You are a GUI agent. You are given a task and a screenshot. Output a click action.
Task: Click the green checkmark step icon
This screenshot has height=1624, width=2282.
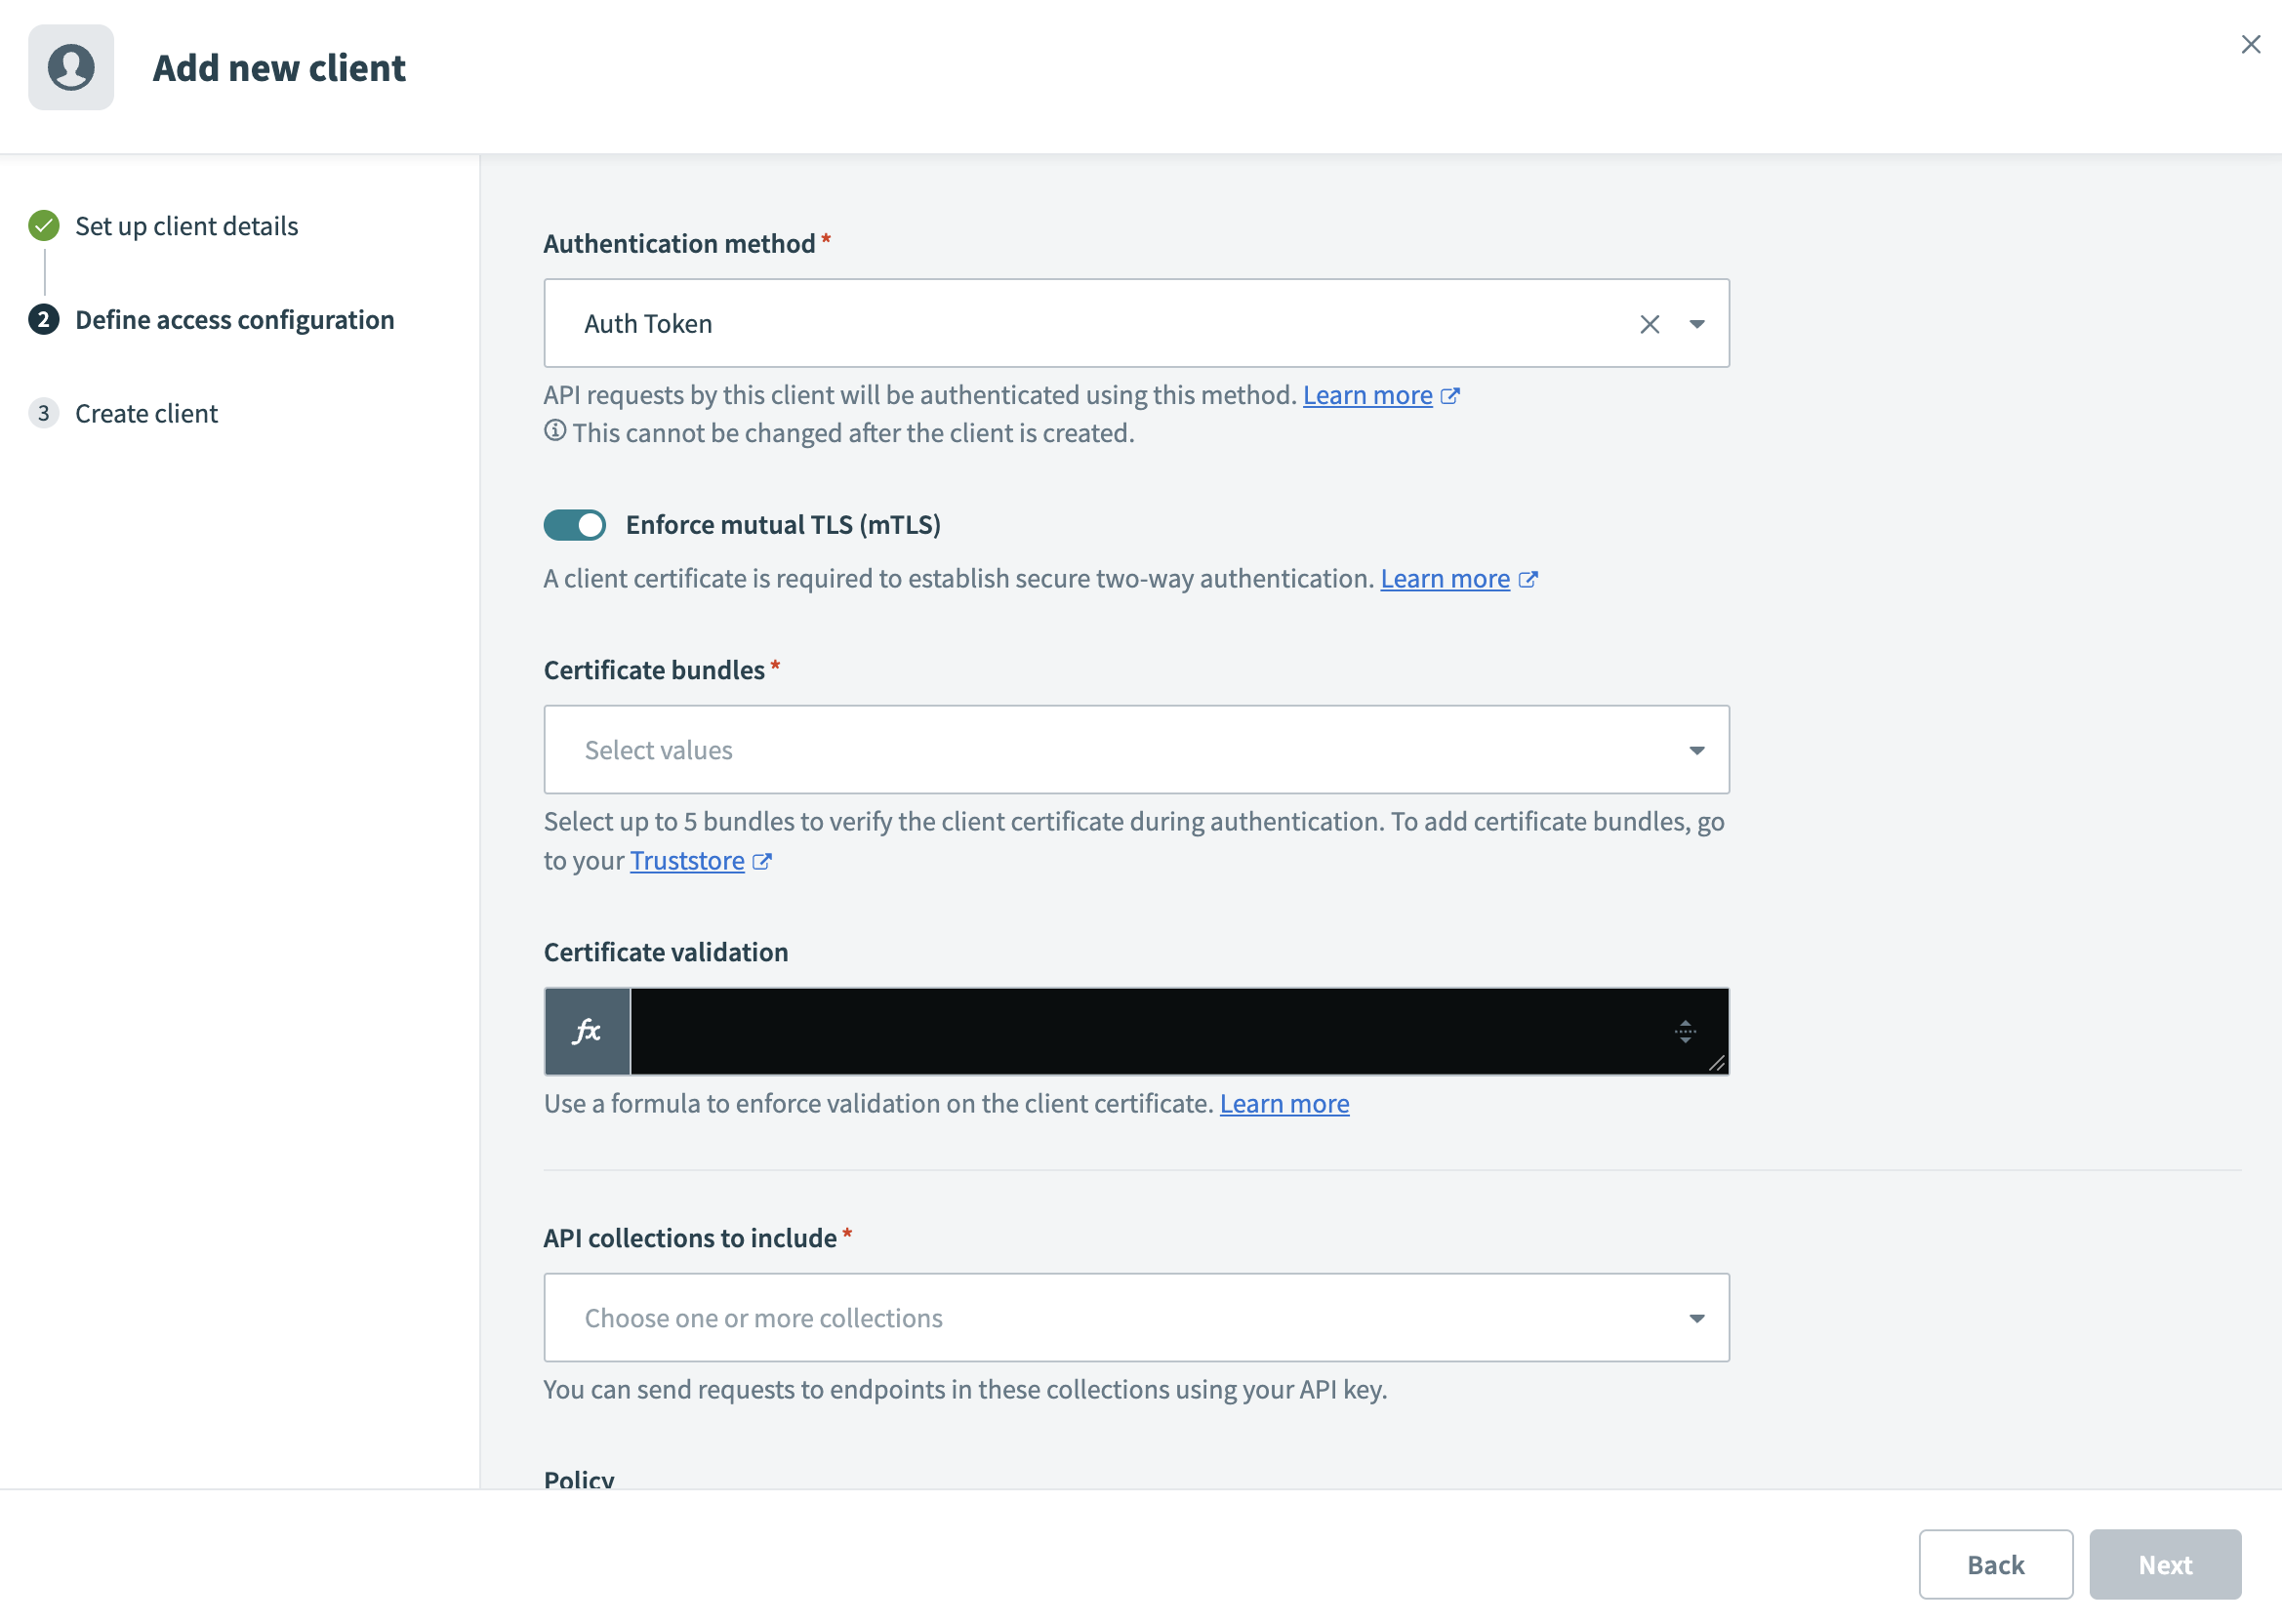(x=44, y=226)
